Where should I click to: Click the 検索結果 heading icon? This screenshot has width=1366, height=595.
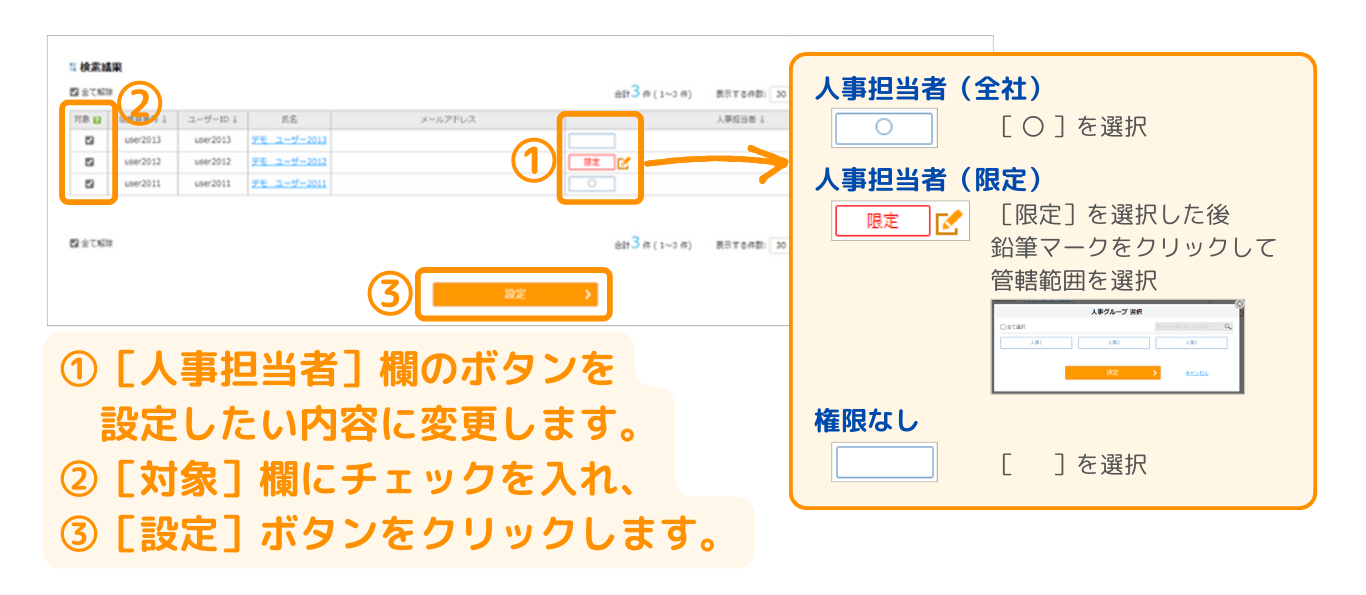pos(72,67)
